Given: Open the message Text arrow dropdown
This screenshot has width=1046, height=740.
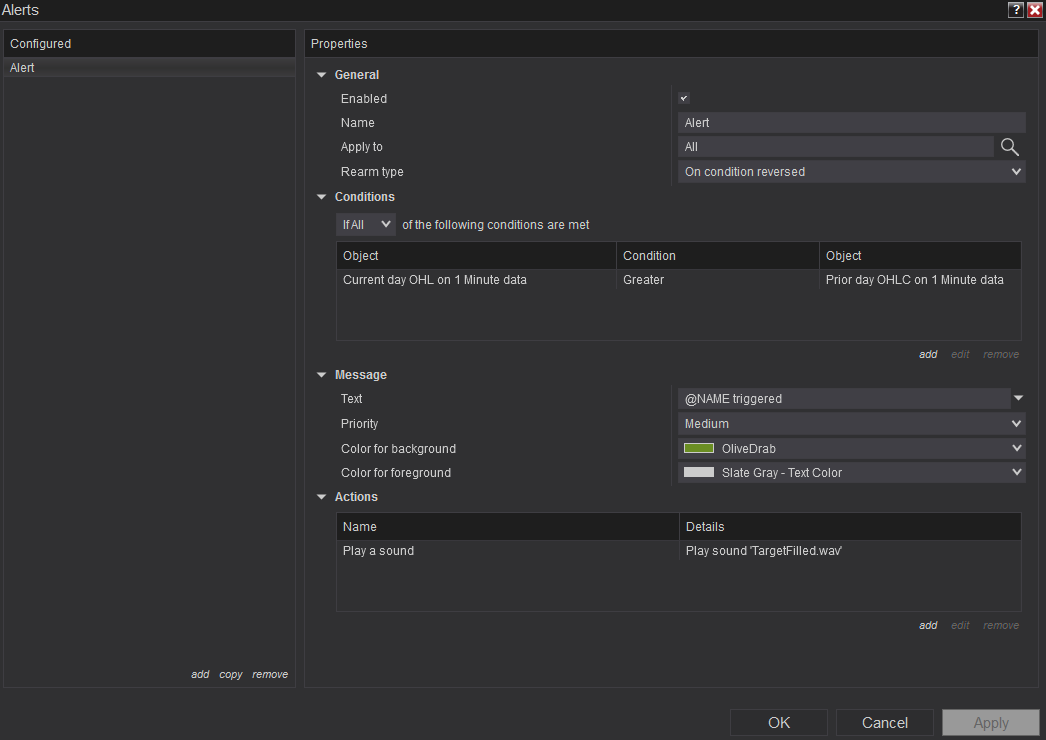Looking at the screenshot, I should [x=1018, y=398].
